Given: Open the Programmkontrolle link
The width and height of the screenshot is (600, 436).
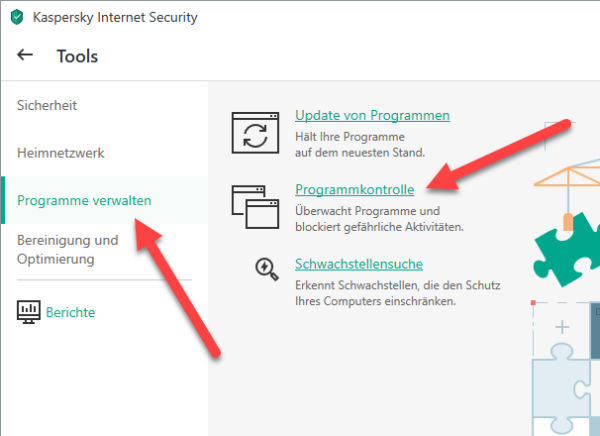Looking at the screenshot, I should pyautogui.click(x=354, y=189).
